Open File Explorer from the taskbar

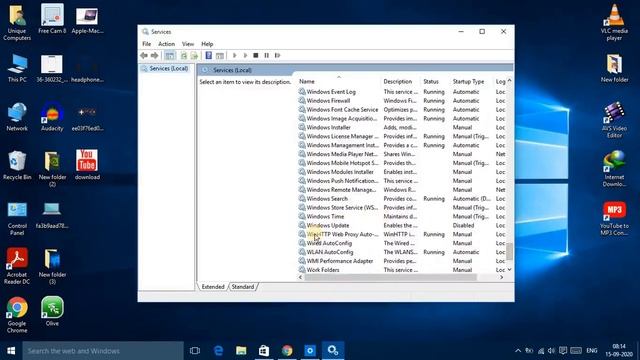coord(241,351)
